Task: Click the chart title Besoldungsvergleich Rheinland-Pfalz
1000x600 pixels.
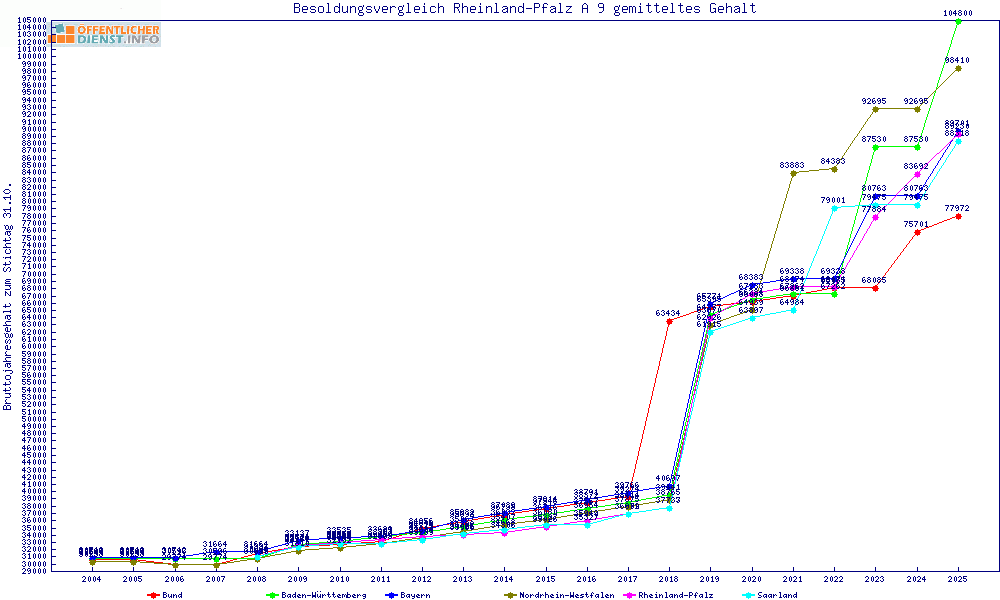Action: tap(524, 9)
